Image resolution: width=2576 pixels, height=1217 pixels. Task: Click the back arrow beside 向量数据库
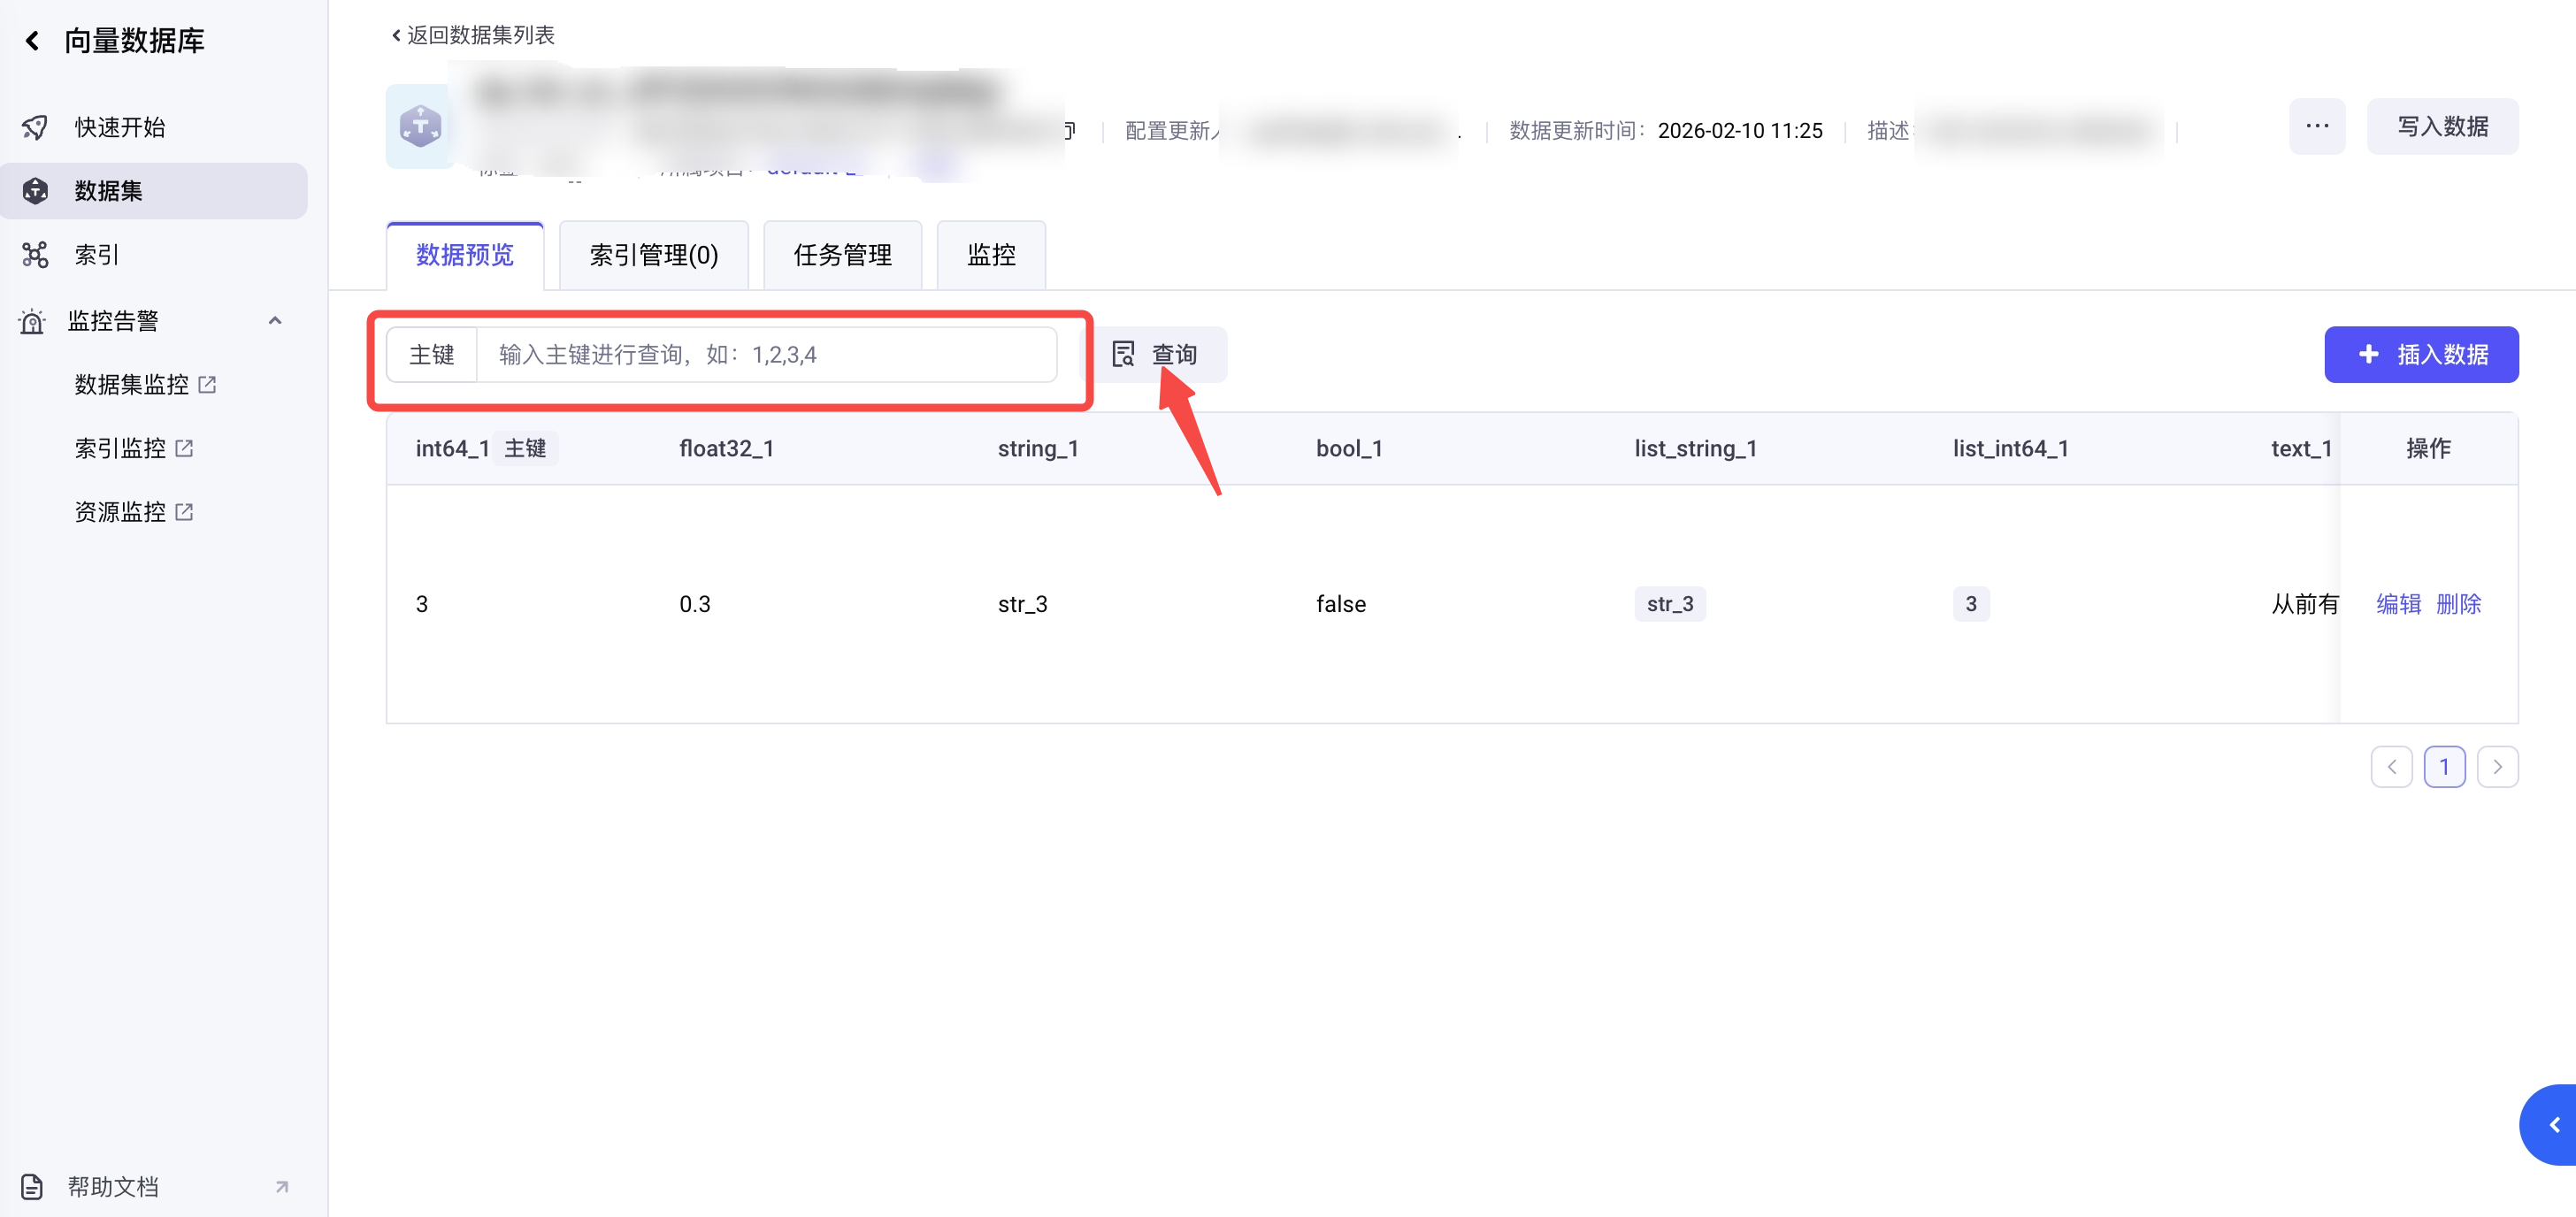pos(32,41)
